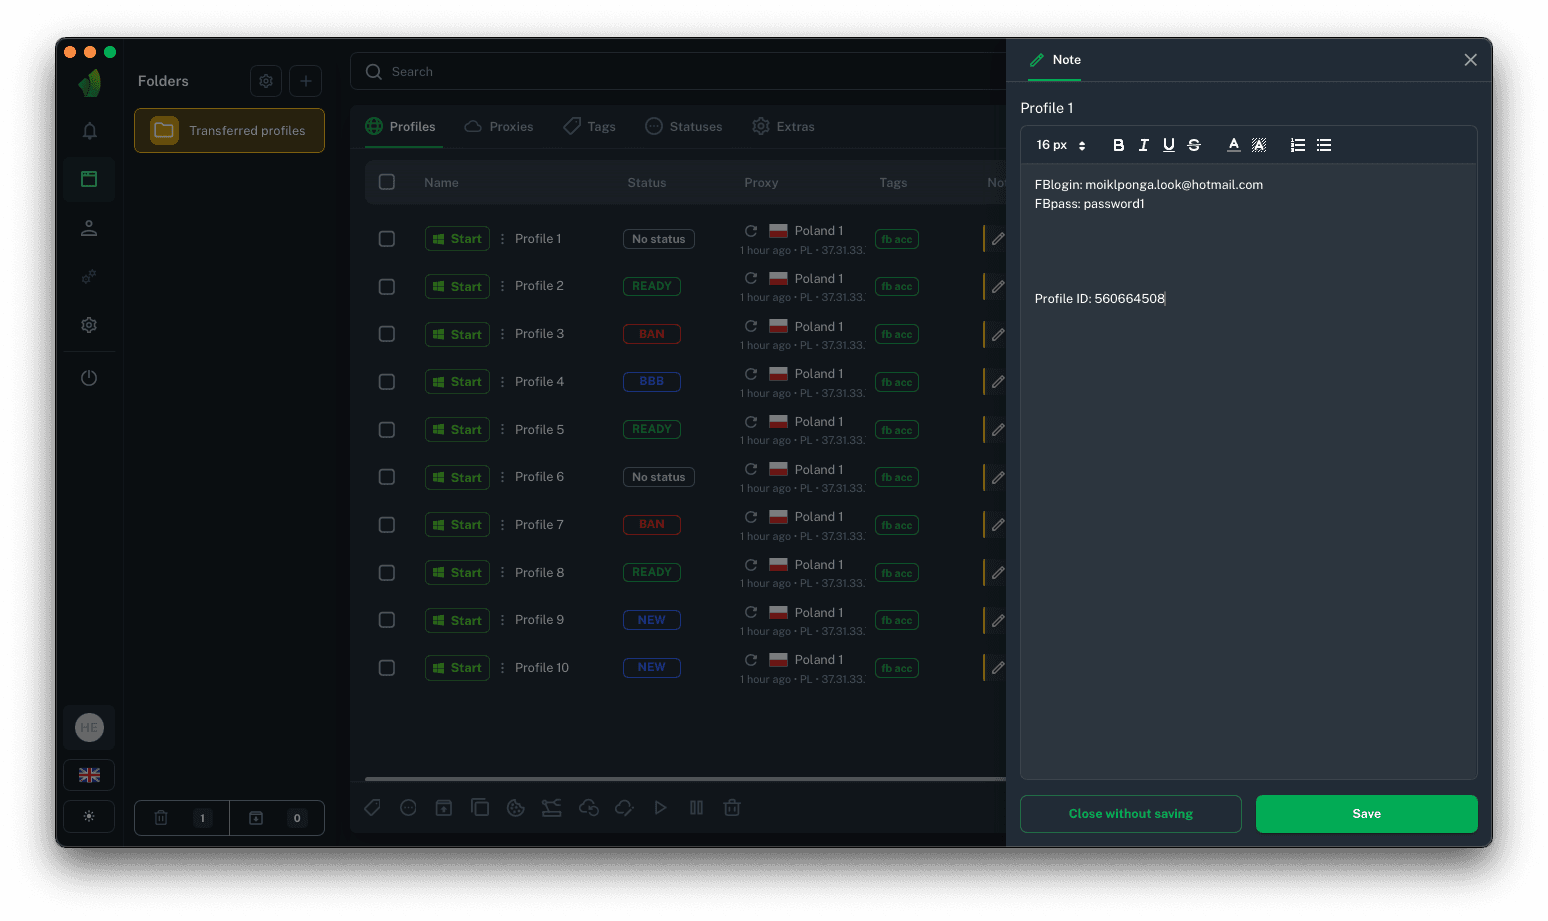Select the Profile 7 checkbox
Screen dimensions: 1548x921
coord(387,525)
